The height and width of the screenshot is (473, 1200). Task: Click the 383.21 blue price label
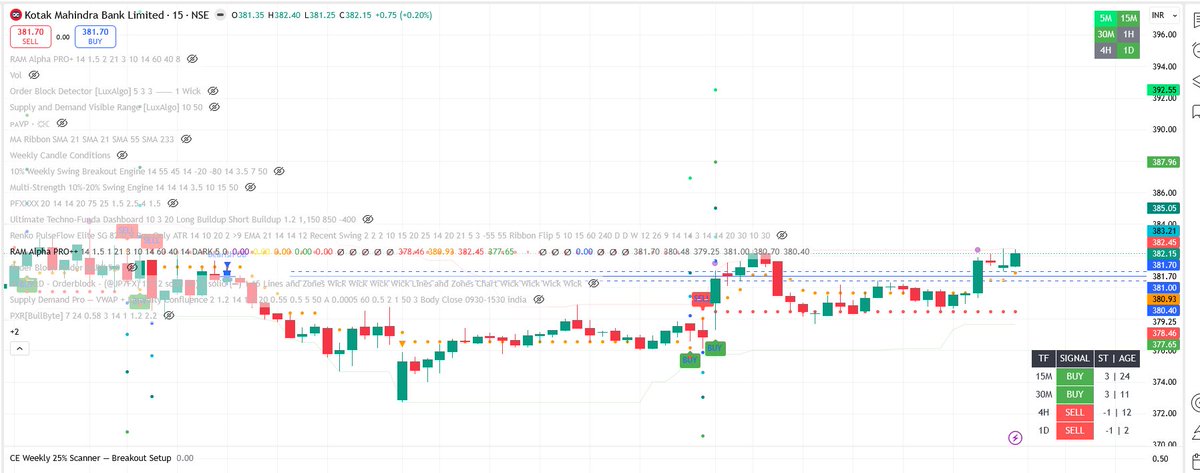click(1166, 231)
